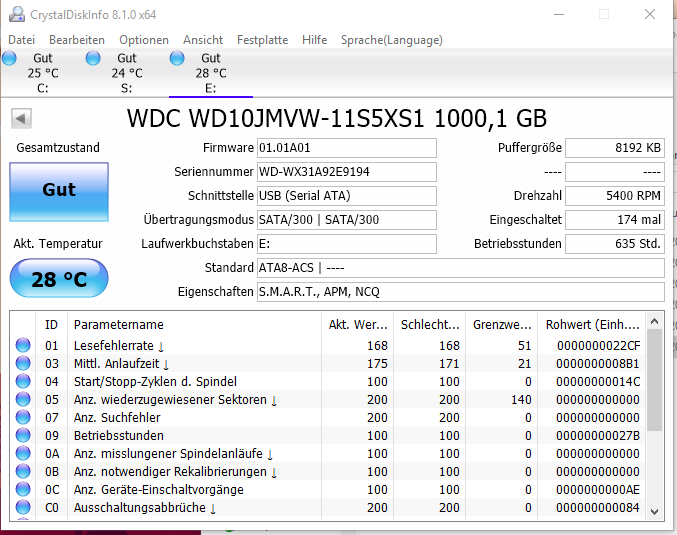This screenshot has height=535, width=677.
Task: Select Anz. Geräte-Einschaltvorgänge parameter
Action: [x=158, y=490]
